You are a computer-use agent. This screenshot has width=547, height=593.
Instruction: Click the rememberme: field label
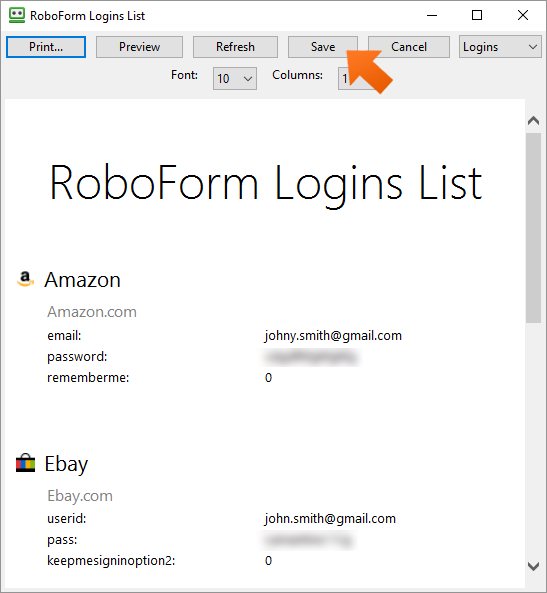click(x=88, y=378)
